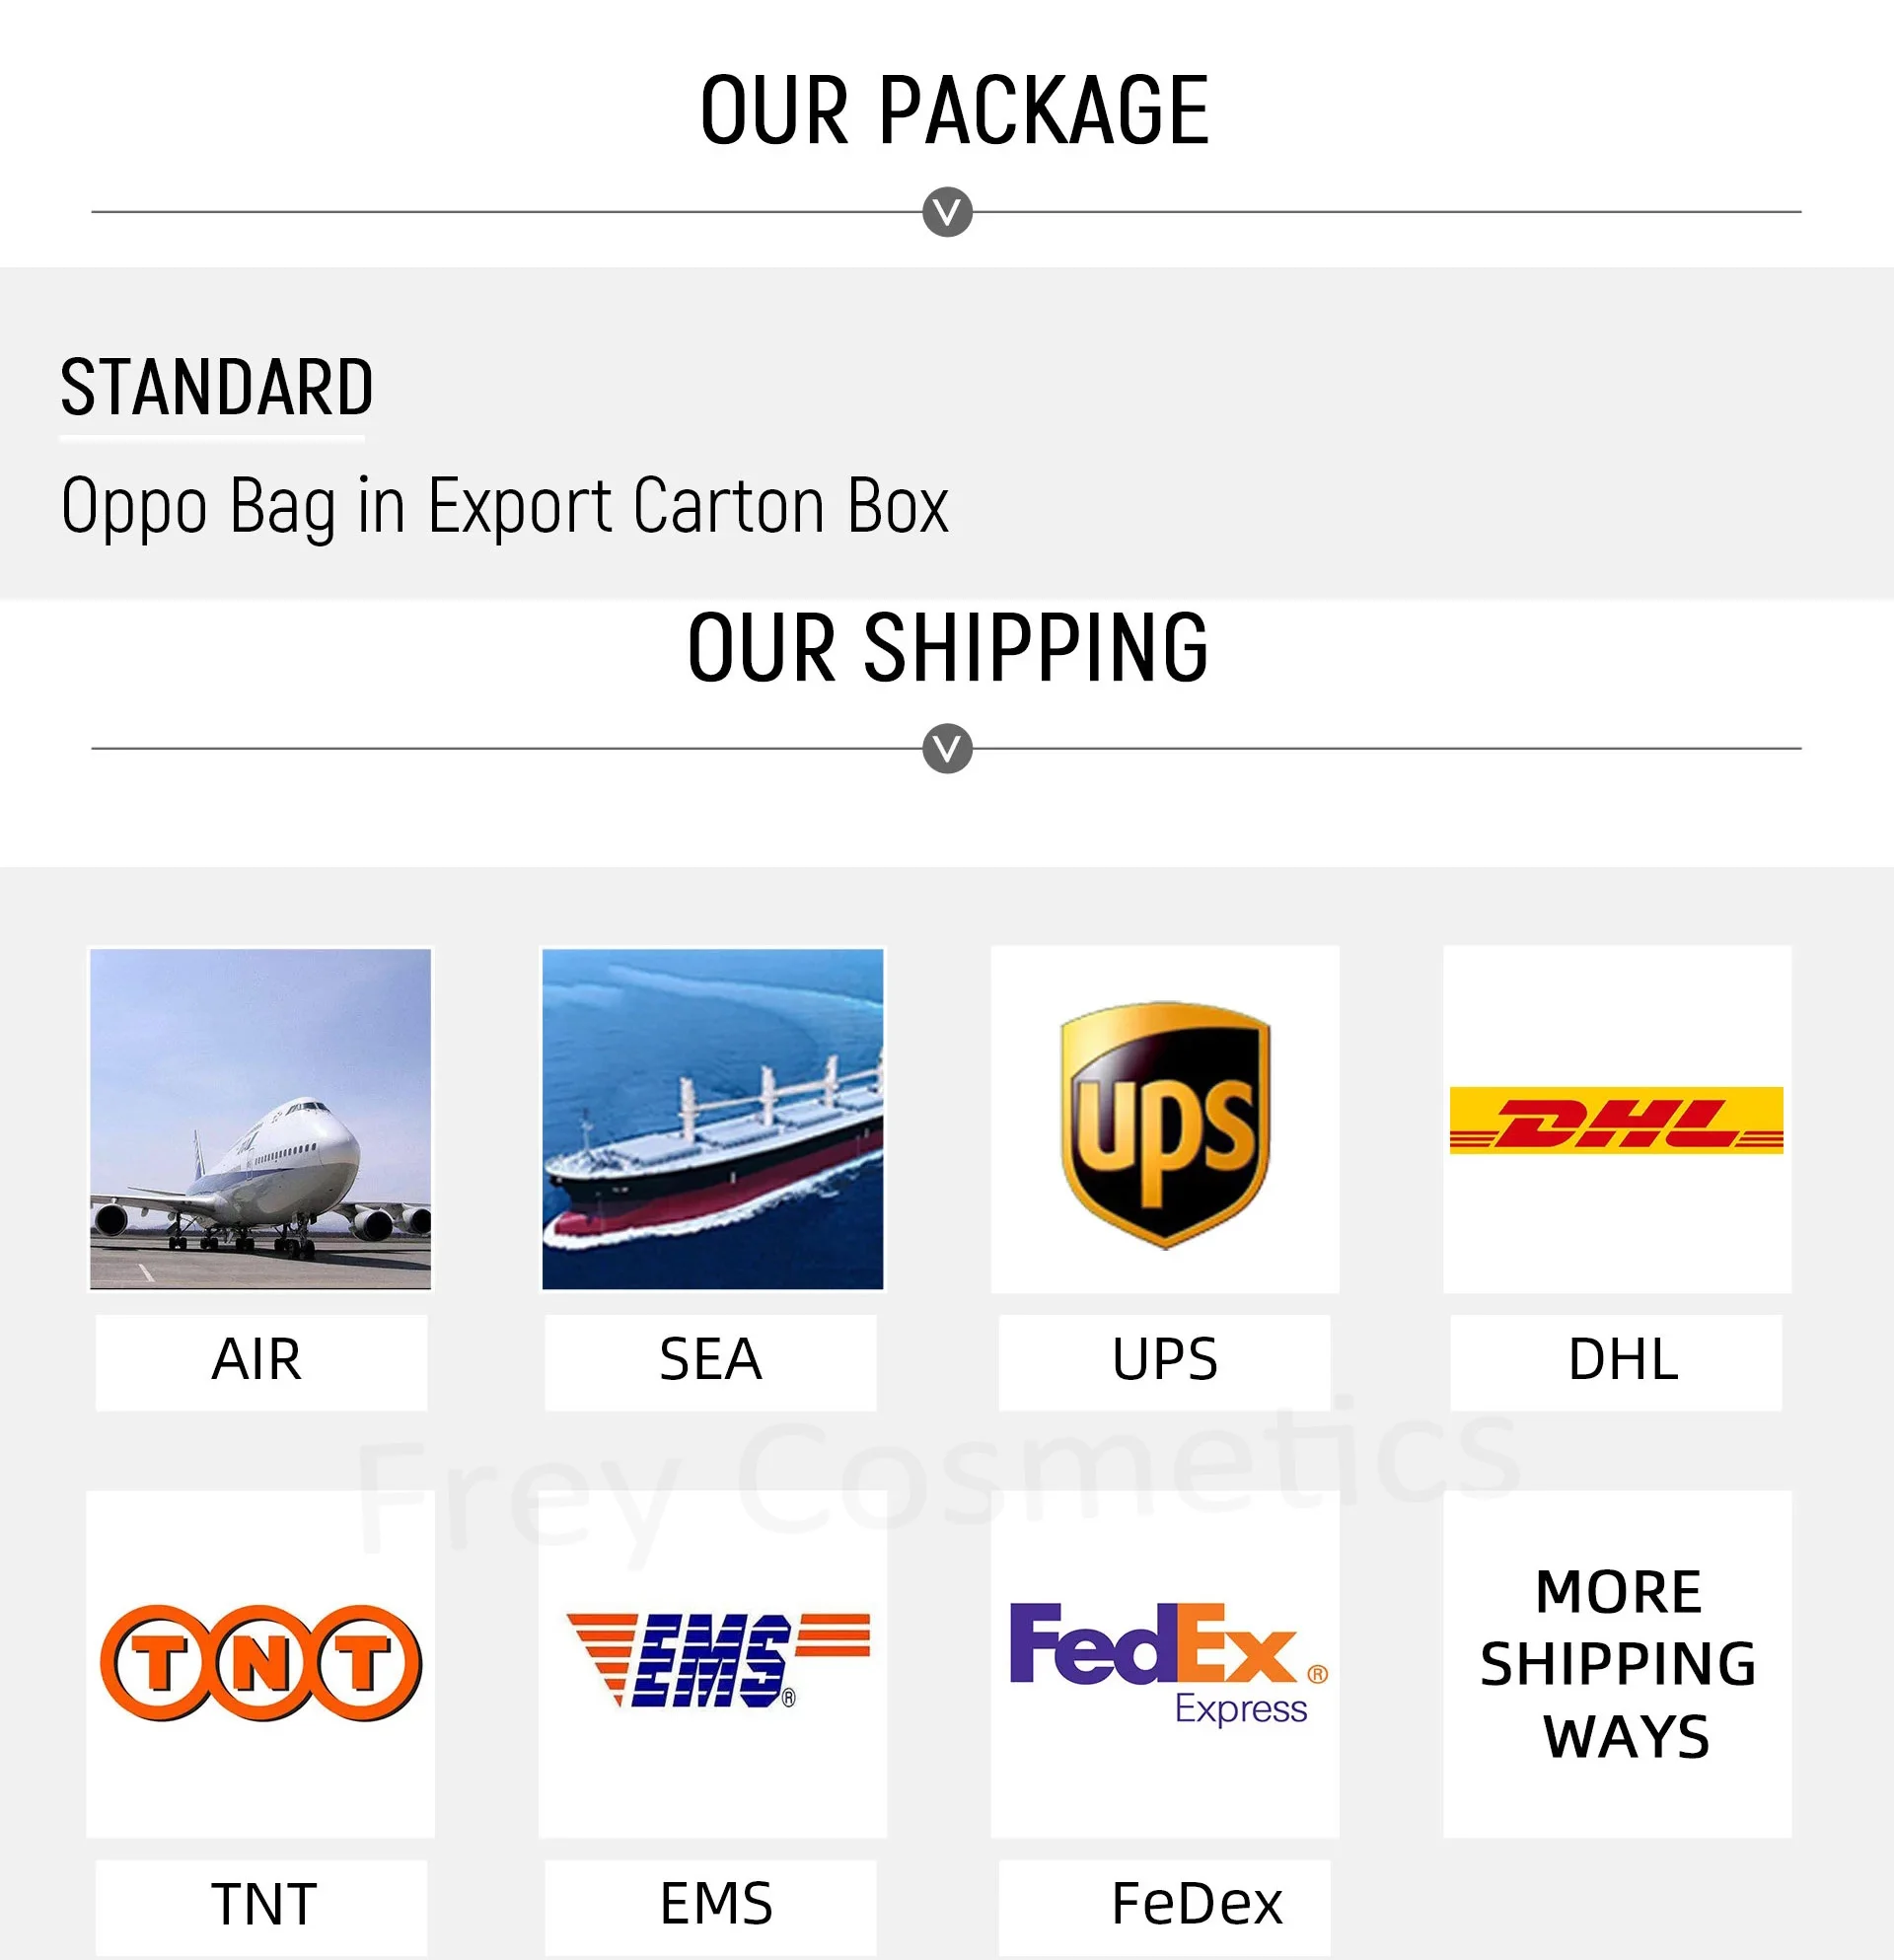Viewport: 1894px width, 1960px height.
Task: Select the TNT text label
Action: 264,1905
